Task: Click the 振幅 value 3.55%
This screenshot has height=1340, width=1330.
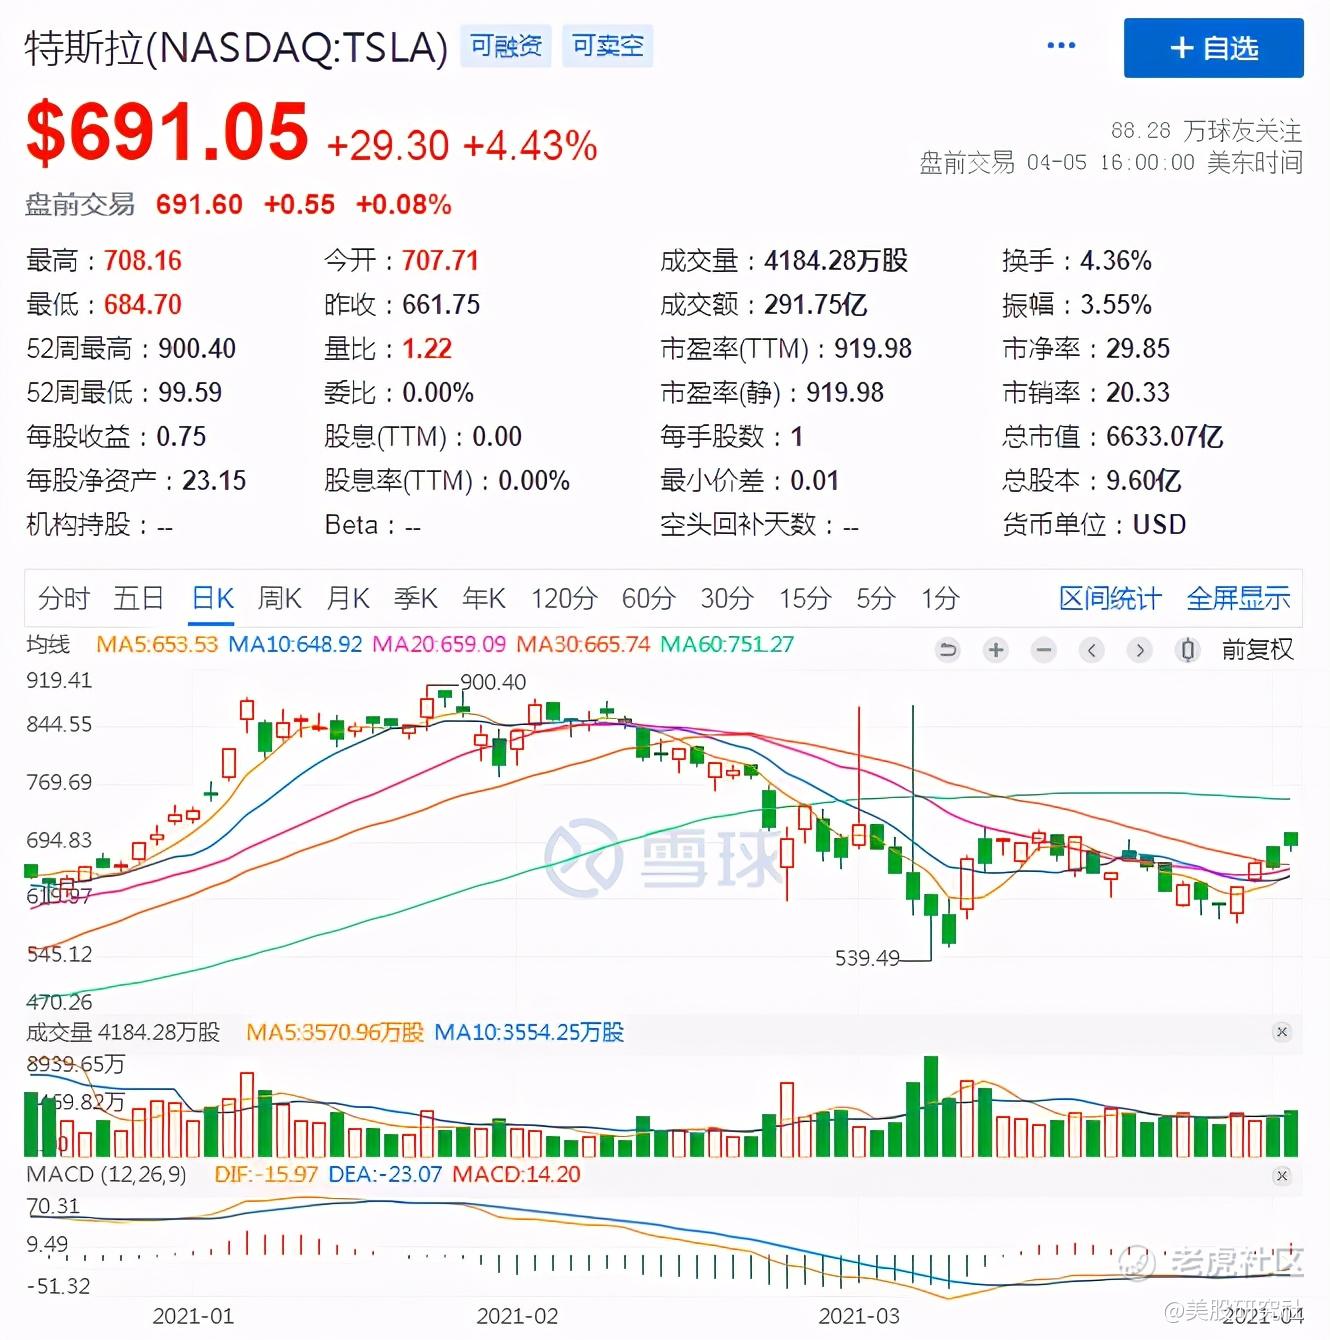Action: click(1116, 305)
